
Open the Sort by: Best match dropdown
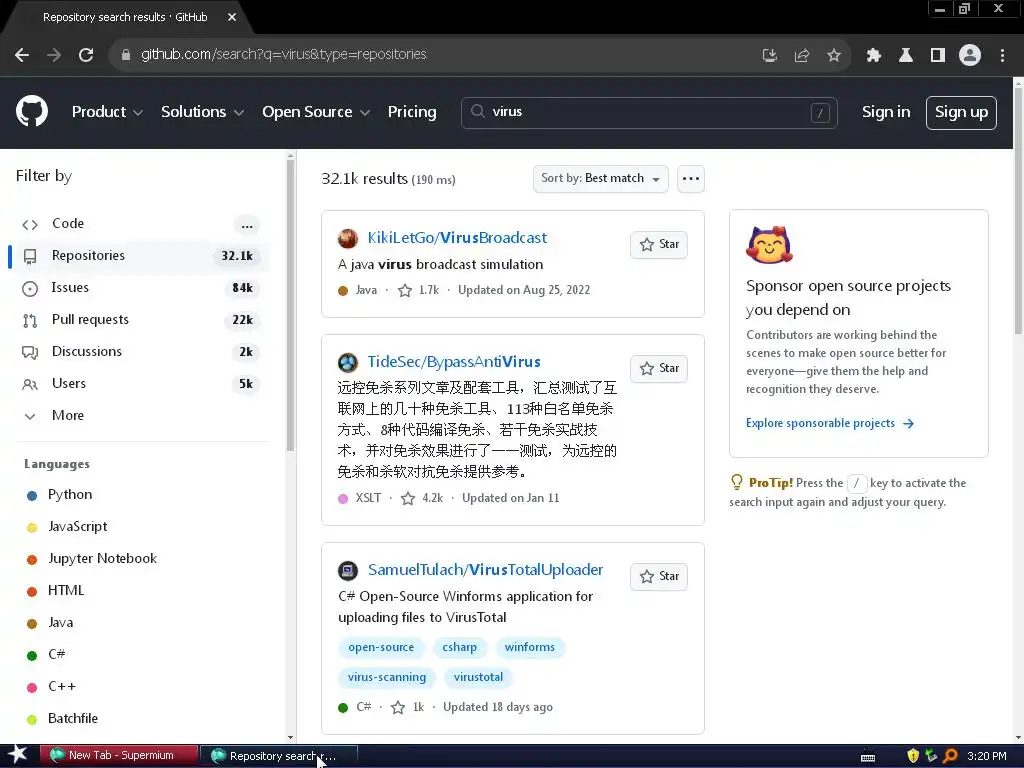pyautogui.click(x=601, y=178)
